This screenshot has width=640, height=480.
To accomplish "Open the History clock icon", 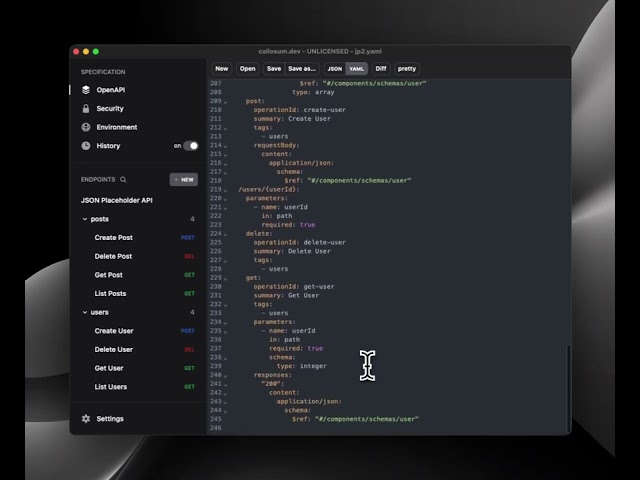I will tap(86, 146).
